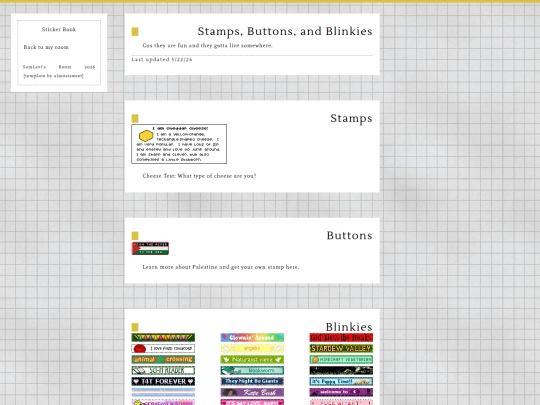
Task: Click the black starry night blinkie
Action: point(341,371)
